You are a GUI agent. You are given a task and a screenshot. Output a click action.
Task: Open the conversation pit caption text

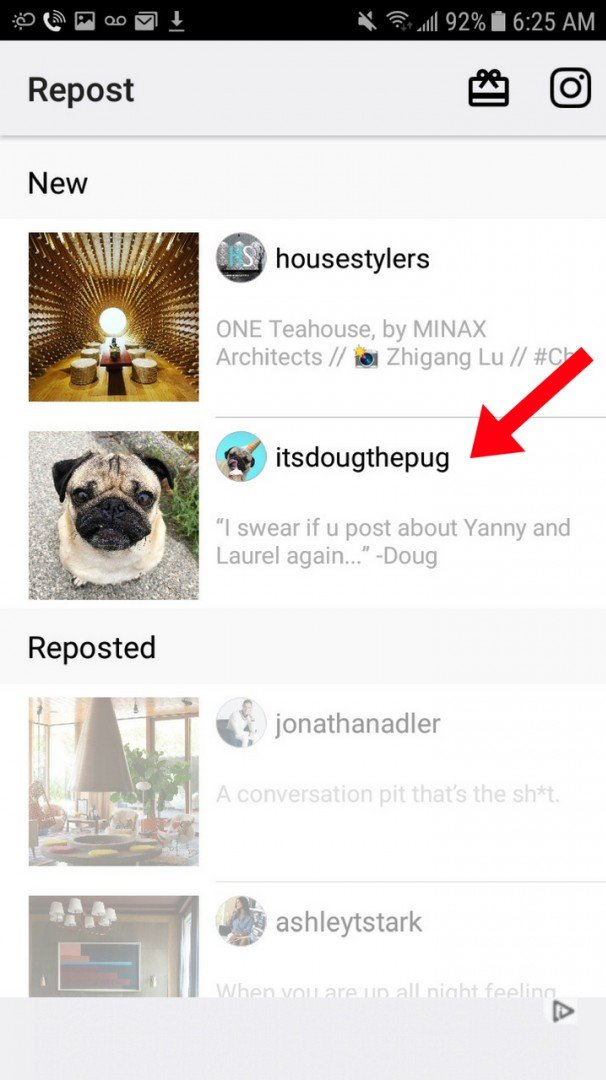(388, 794)
